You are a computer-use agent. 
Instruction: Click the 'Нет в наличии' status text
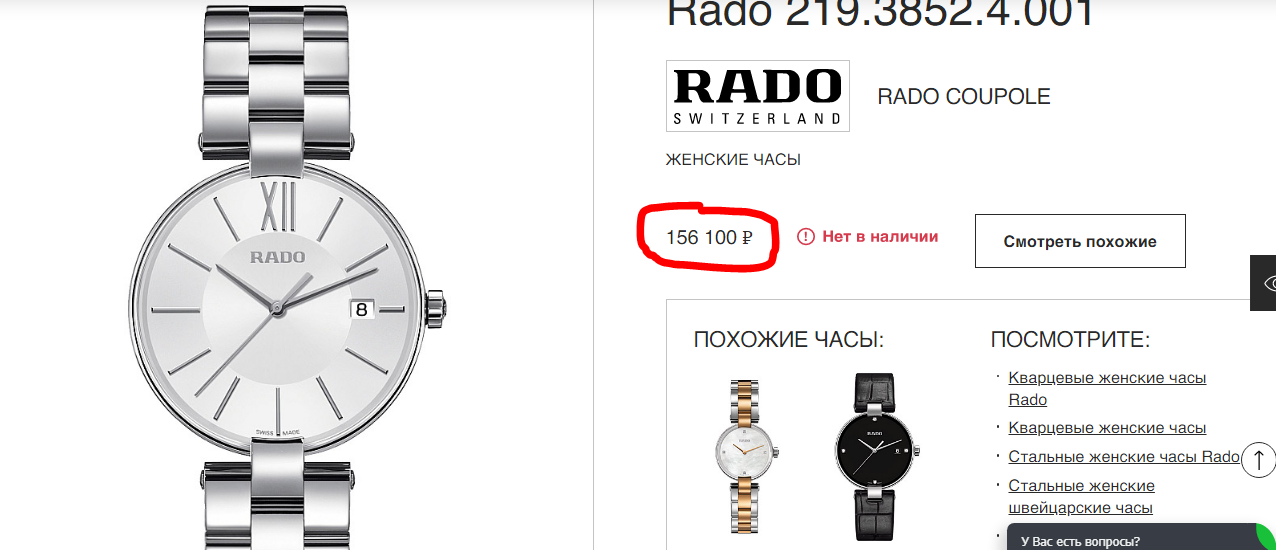(880, 237)
